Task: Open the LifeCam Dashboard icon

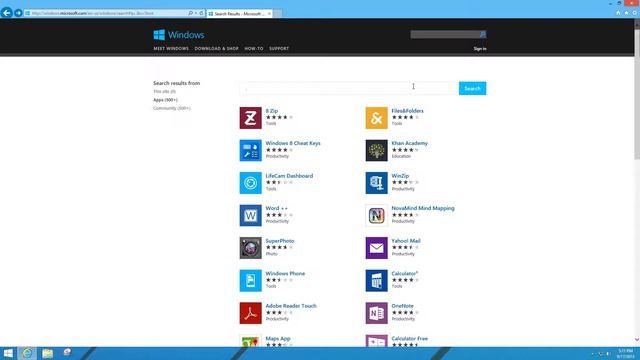Action: (x=250, y=183)
